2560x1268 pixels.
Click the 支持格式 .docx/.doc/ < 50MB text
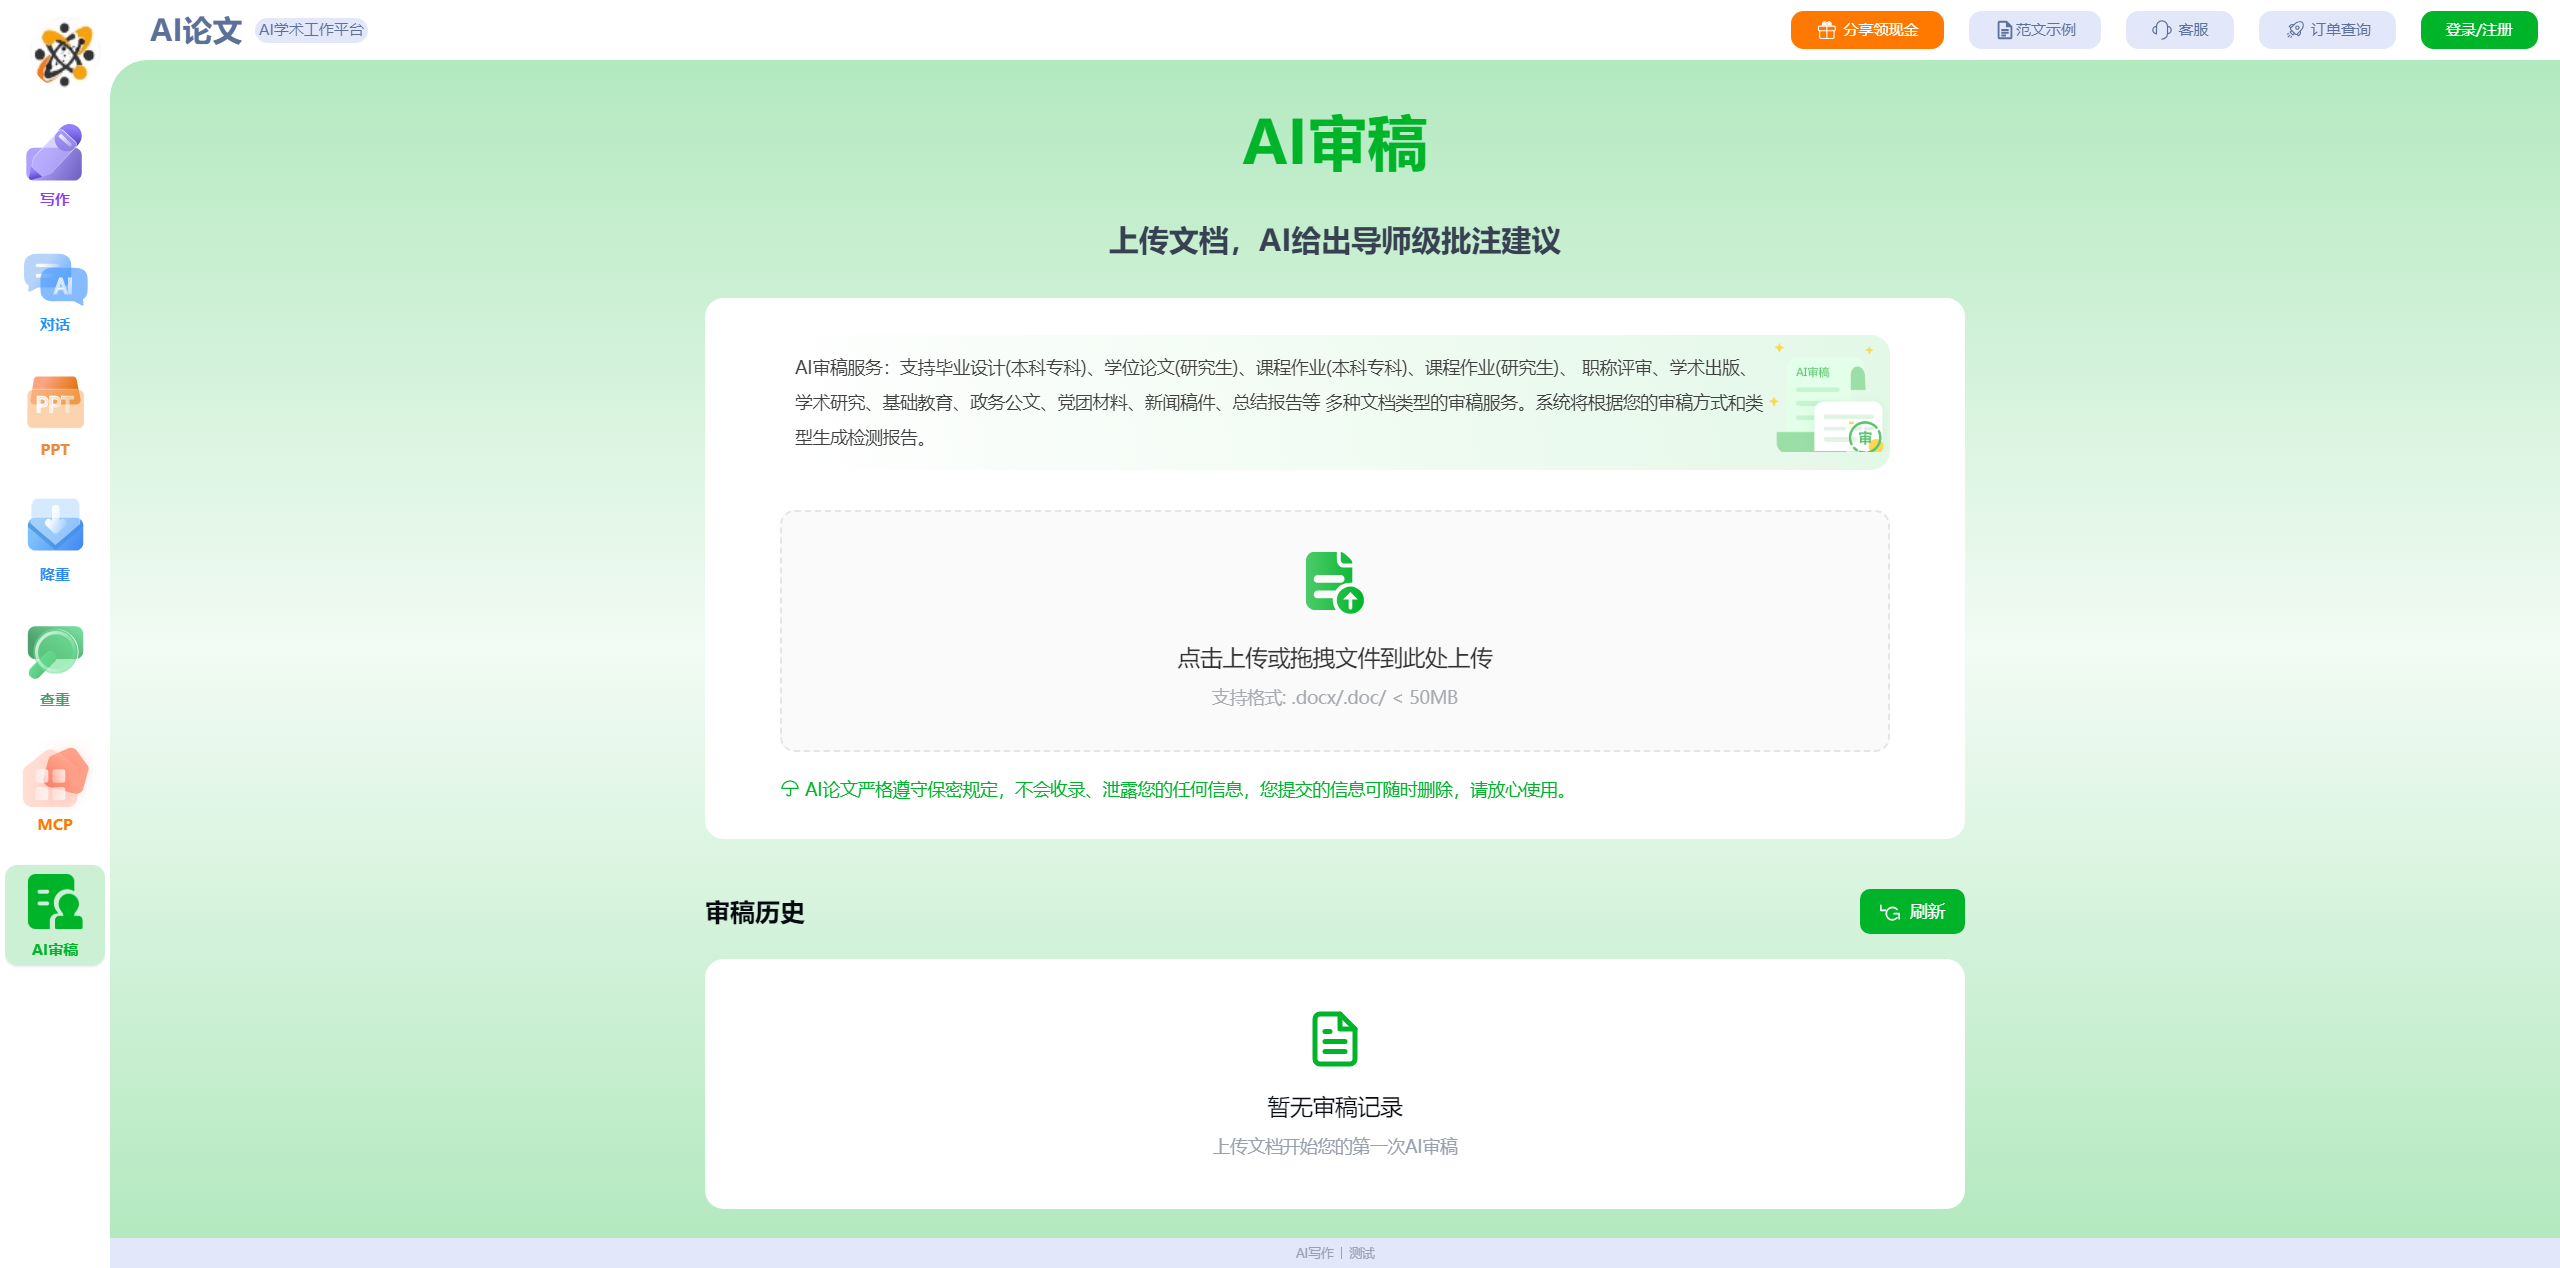coord(1334,698)
